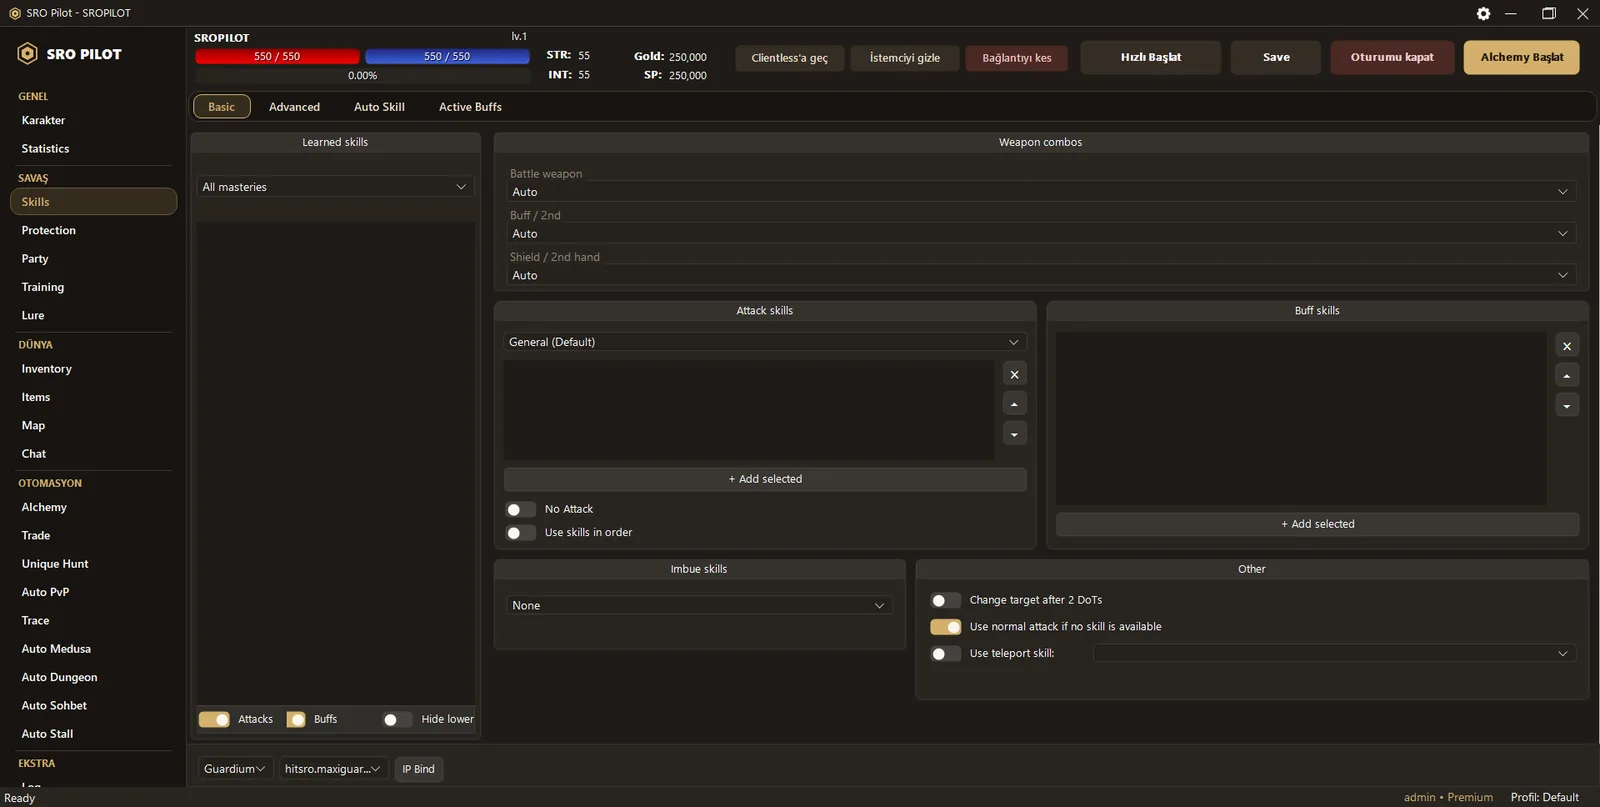The width and height of the screenshot is (1600, 807).
Task: Move buff skill up in list
Action: [x=1567, y=376]
